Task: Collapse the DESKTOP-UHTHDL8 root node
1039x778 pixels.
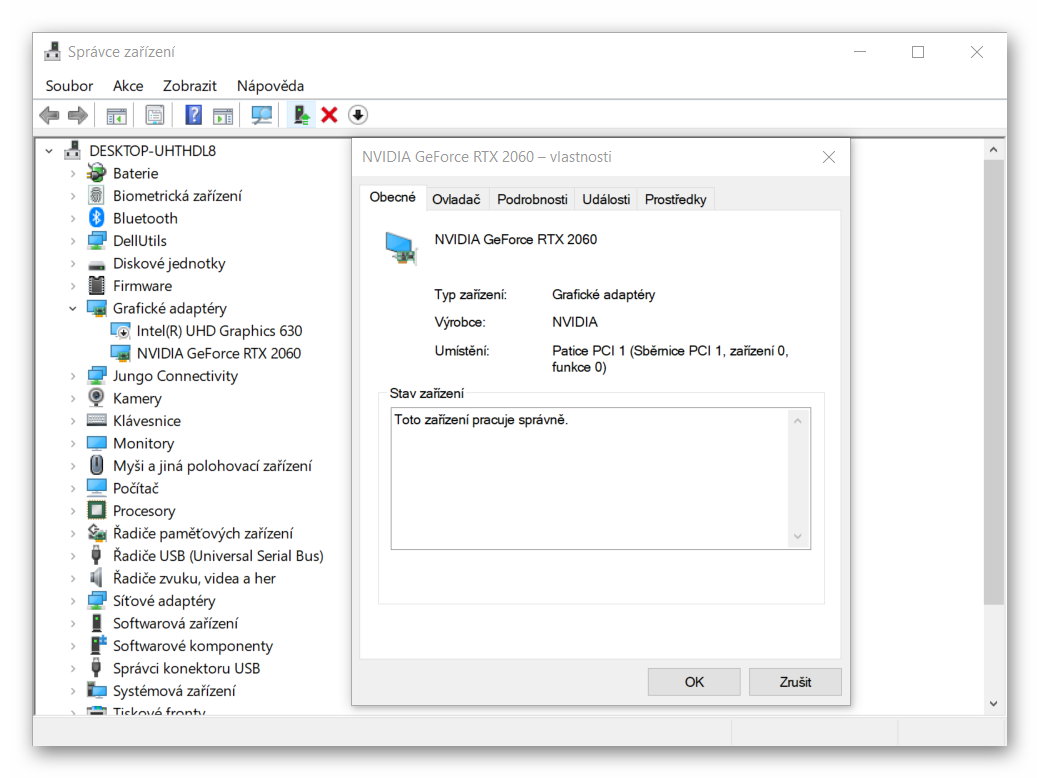Action: [49, 151]
